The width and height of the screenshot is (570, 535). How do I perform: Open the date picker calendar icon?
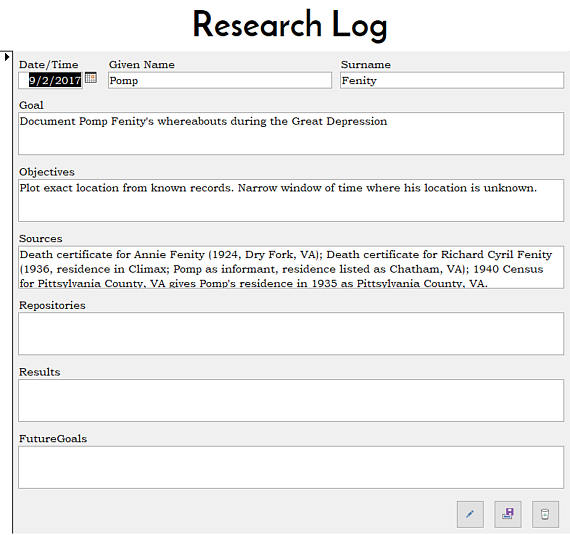(x=91, y=78)
